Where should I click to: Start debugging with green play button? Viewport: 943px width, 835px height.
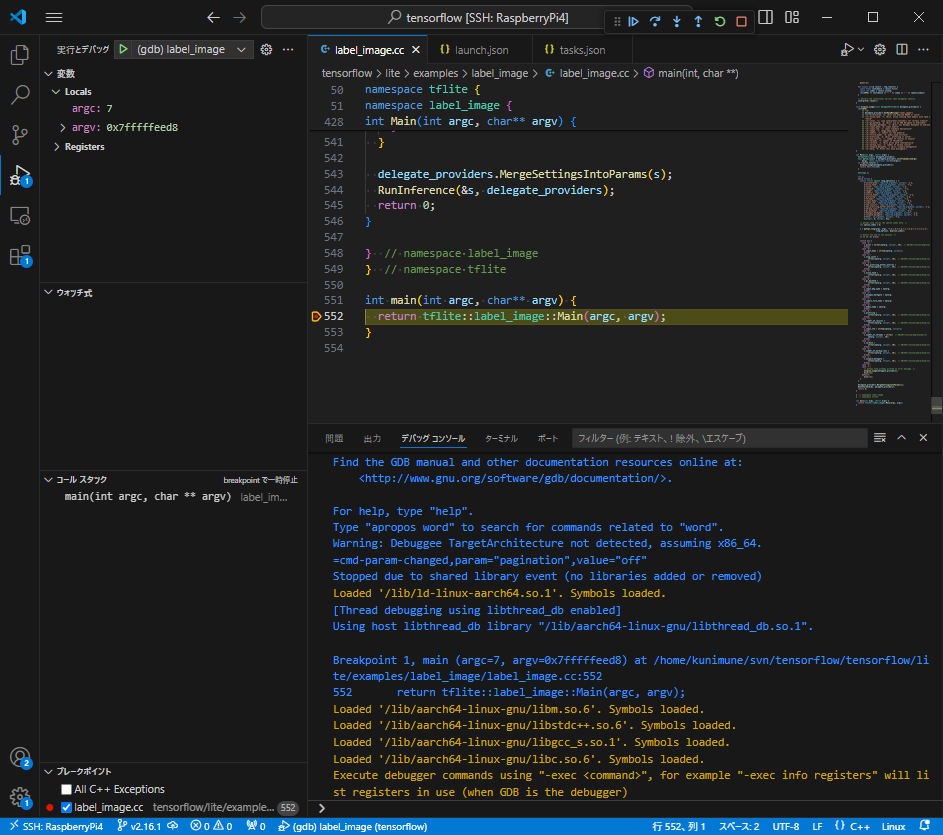(123, 49)
